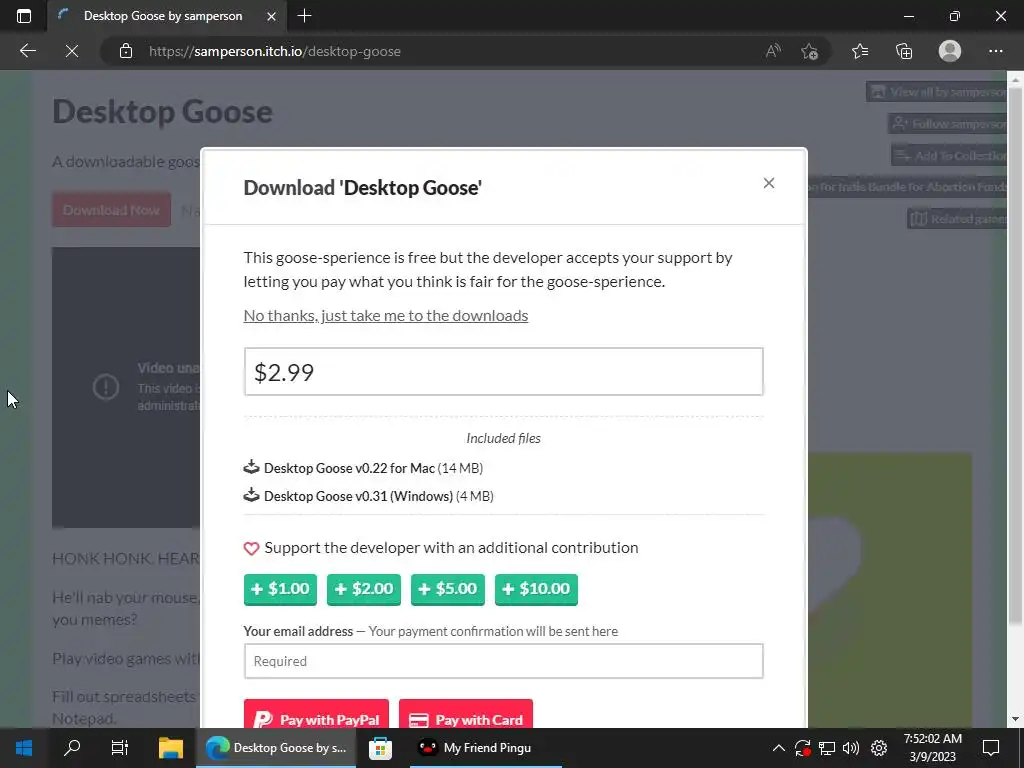Click 'Desktop Goose v0.31 (Windows)' text
1024x768 pixels.
click(359, 496)
